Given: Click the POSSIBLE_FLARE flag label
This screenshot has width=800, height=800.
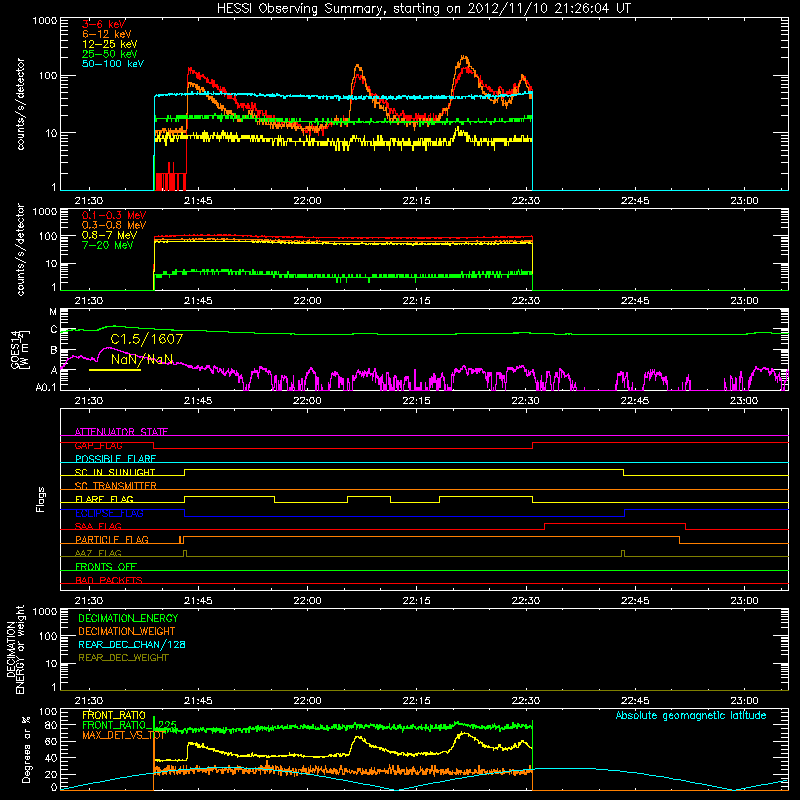Looking at the screenshot, I should coord(115,459).
